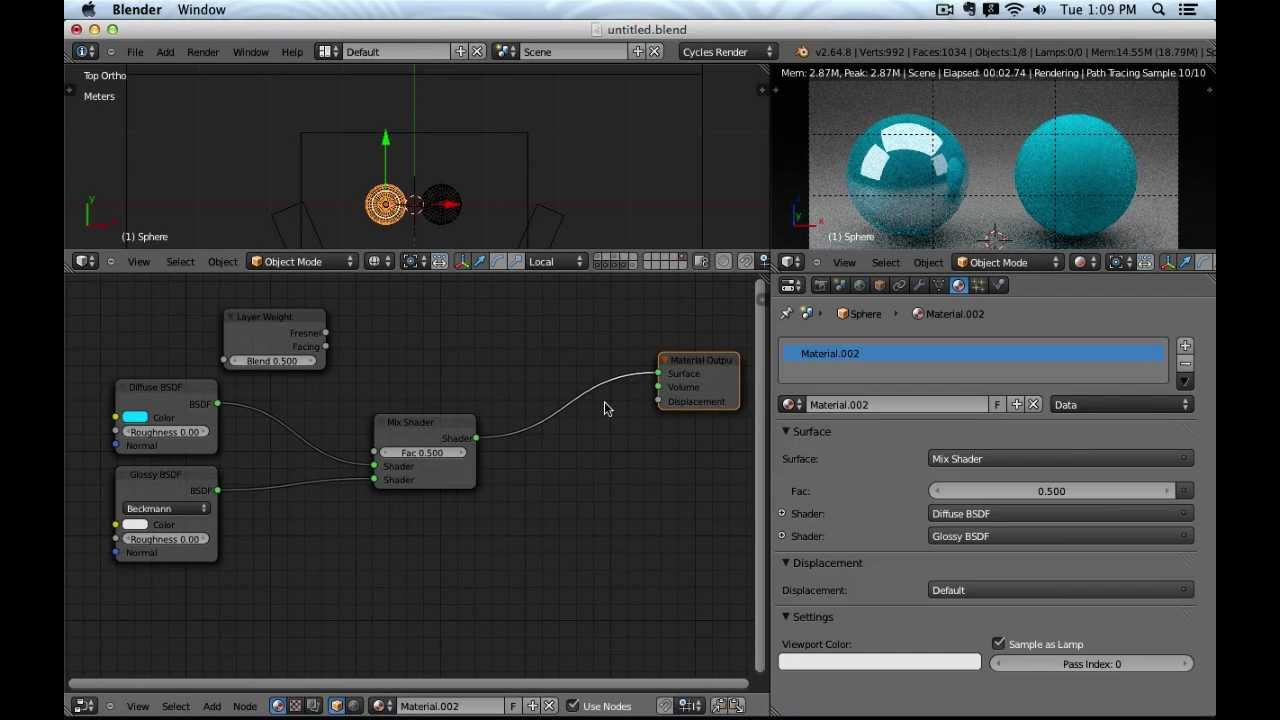The height and width of the screenshot is (720, 1280).
Task: Open the Cycles Render engine dropdown
Action: coord(727,52)
